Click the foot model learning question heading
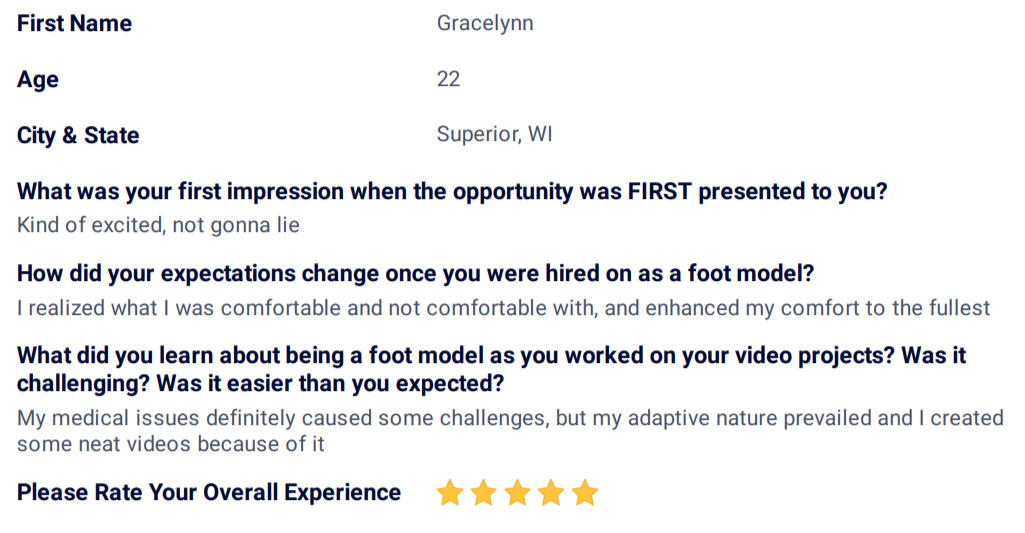The height and width of the screenshot is (533, 1025). [x=492, y=369]
